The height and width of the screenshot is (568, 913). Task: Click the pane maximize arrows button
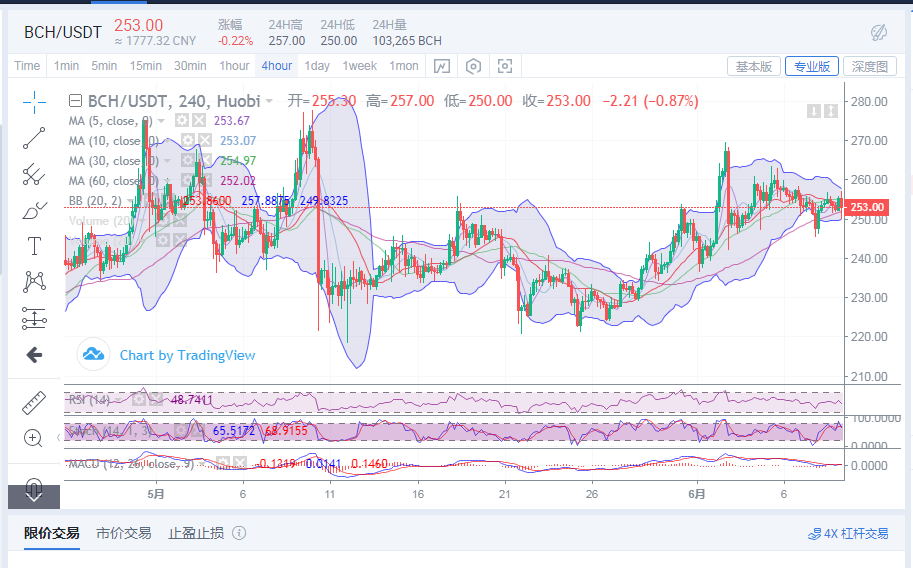(x=831, y=111)
